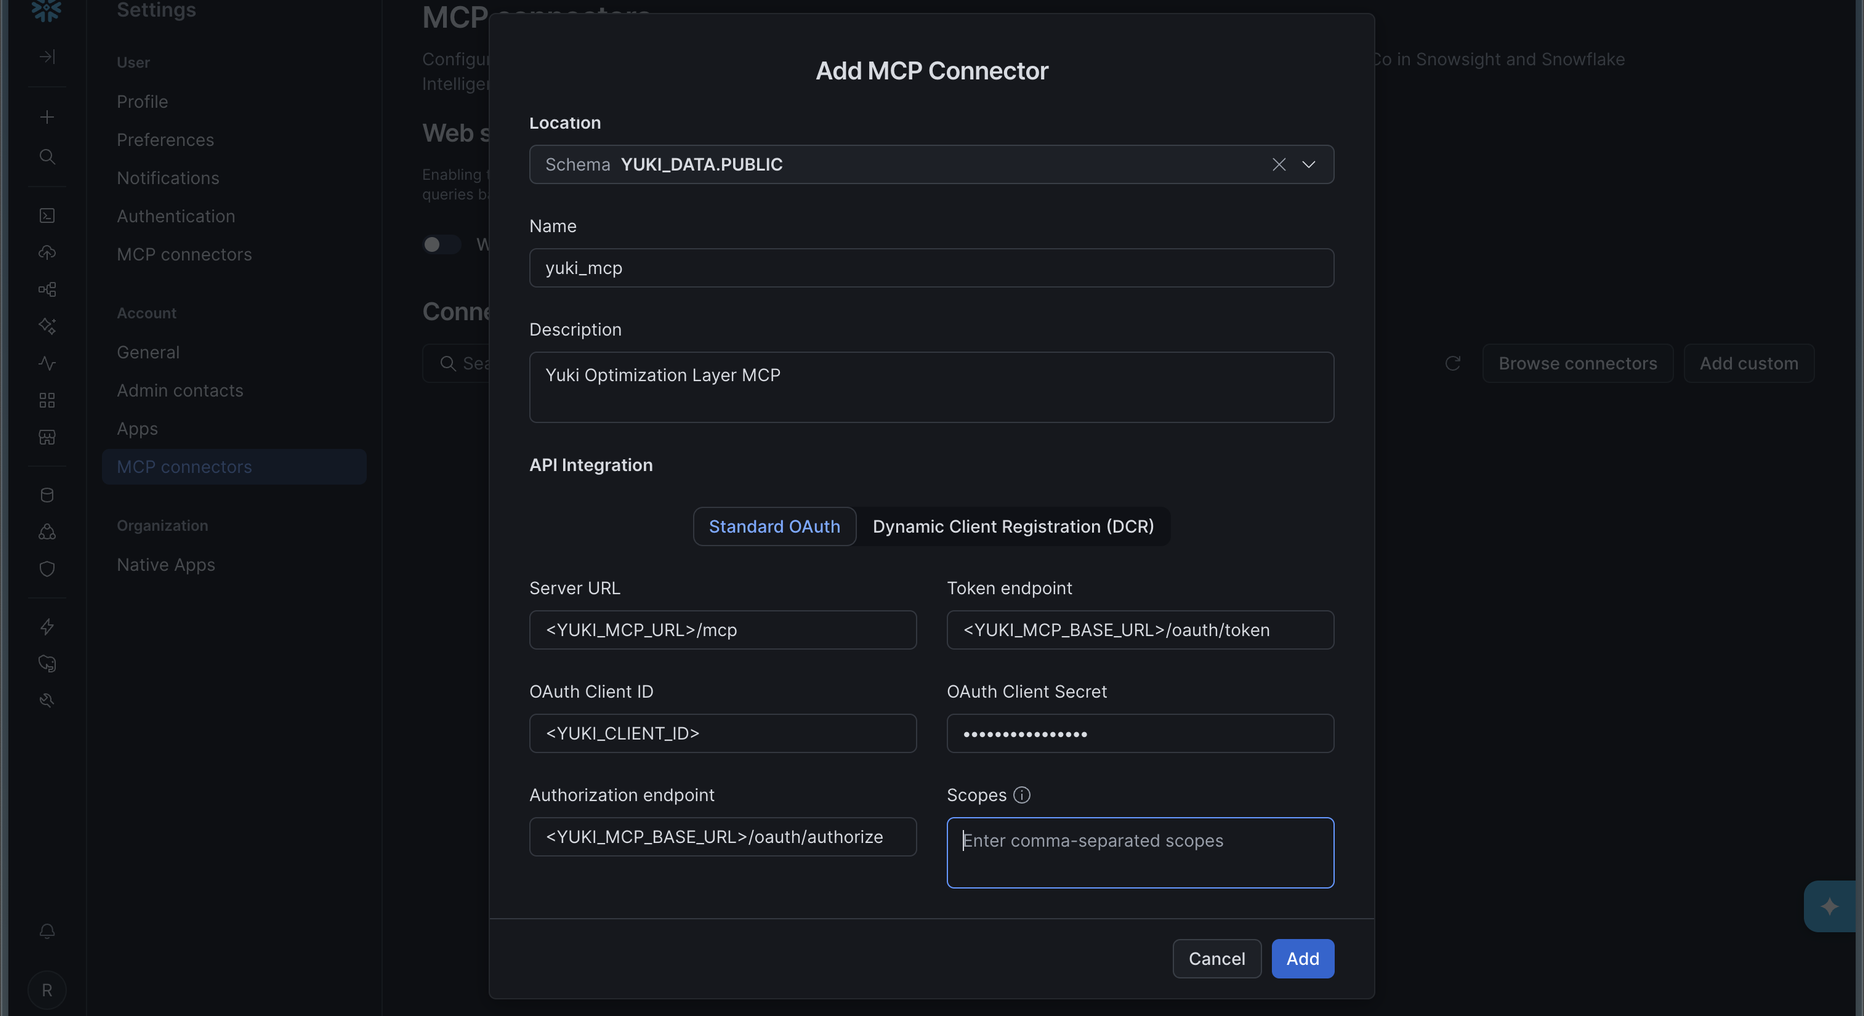Image resolution: width=1864 pixels, height=1016 pixels.
Task: Open Authentication settings
Action: click(x=176, y=216)
